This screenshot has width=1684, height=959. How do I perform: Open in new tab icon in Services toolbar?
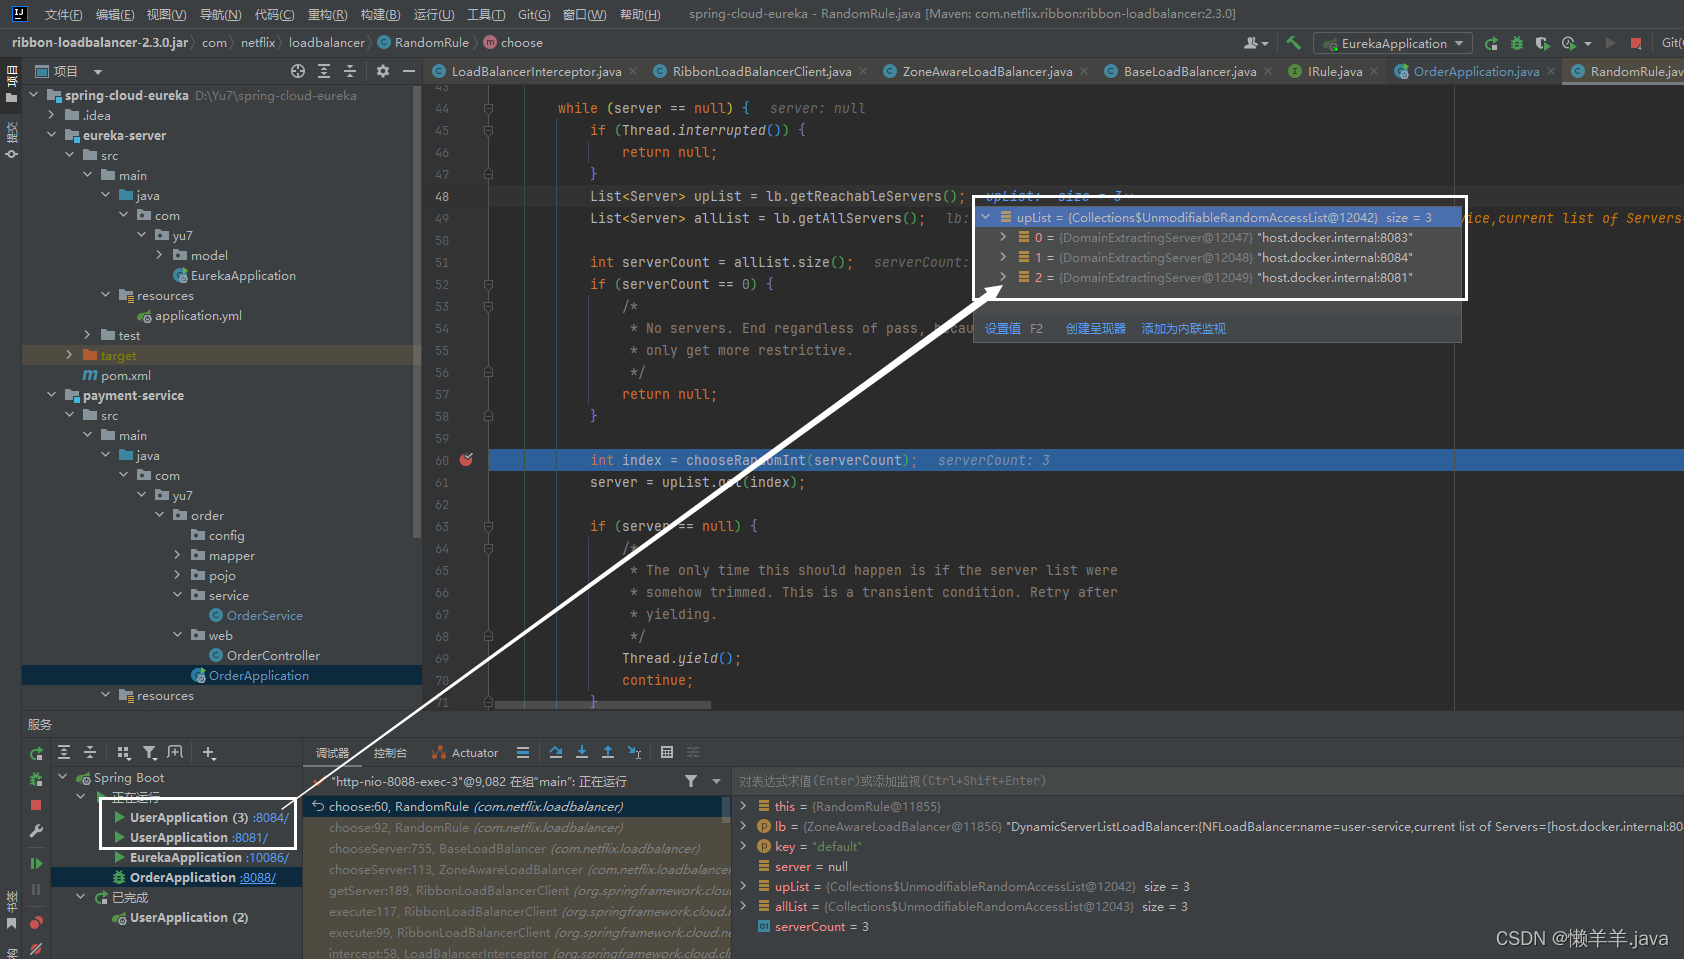175,753
